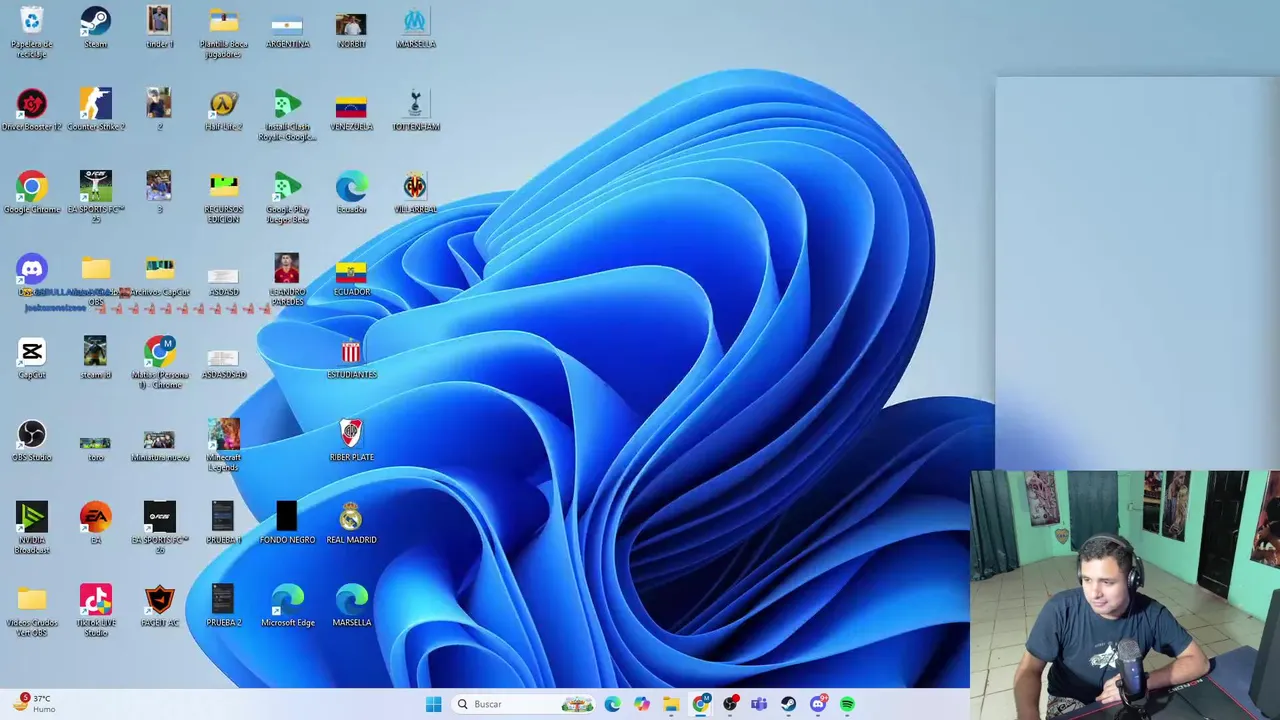
Task: Open the PRUEBA 2 file
Action: 223,606
